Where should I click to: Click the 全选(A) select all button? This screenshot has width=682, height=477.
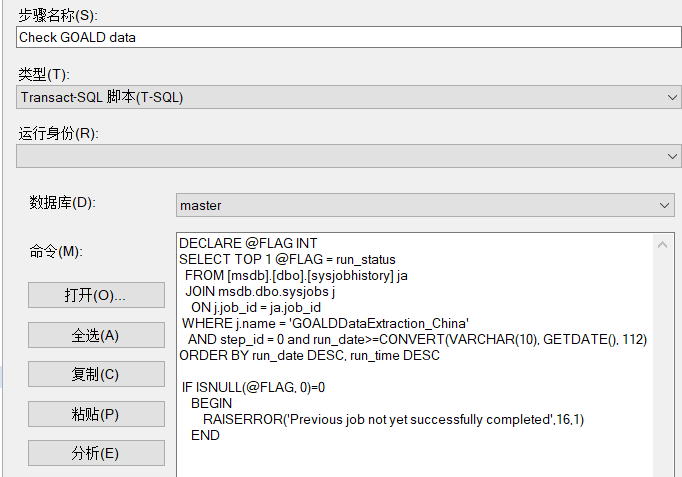95,335
